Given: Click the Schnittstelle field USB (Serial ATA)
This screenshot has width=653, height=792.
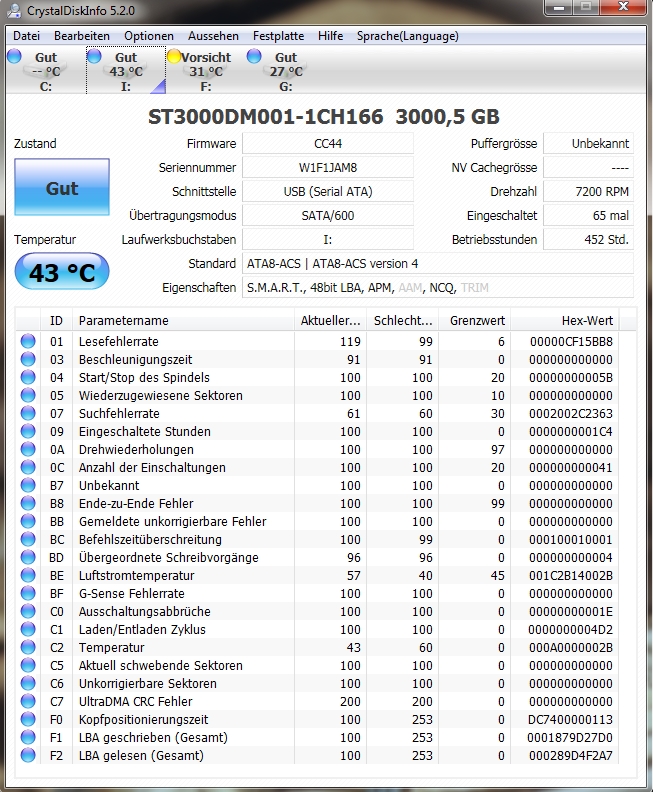Looking at the screenshot, I should (x=328, y=191).
